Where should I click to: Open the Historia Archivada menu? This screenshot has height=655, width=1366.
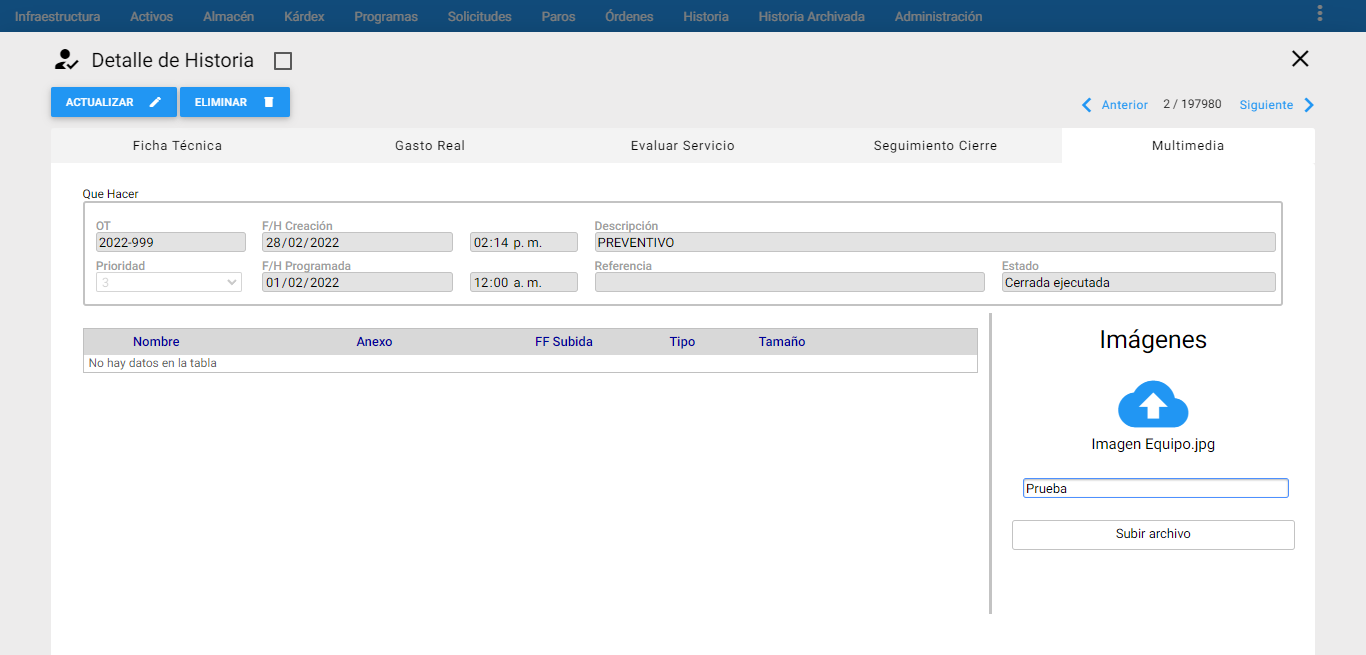pos(811,16)
